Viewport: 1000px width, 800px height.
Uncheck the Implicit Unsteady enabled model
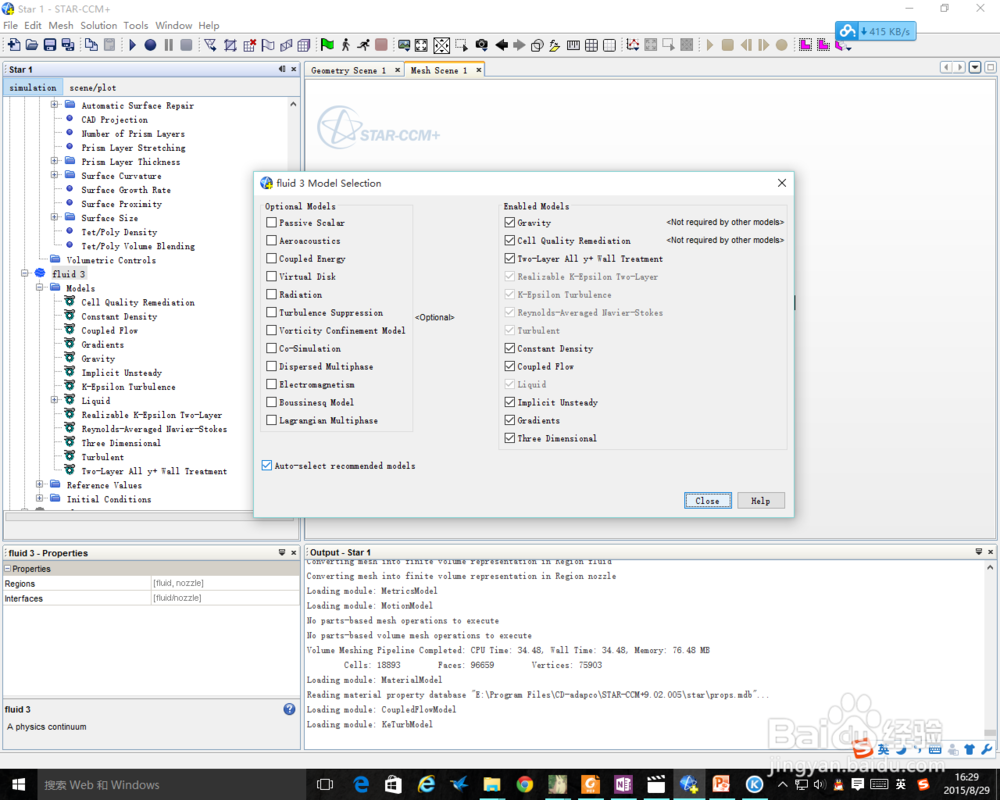(x=510, y=402)
